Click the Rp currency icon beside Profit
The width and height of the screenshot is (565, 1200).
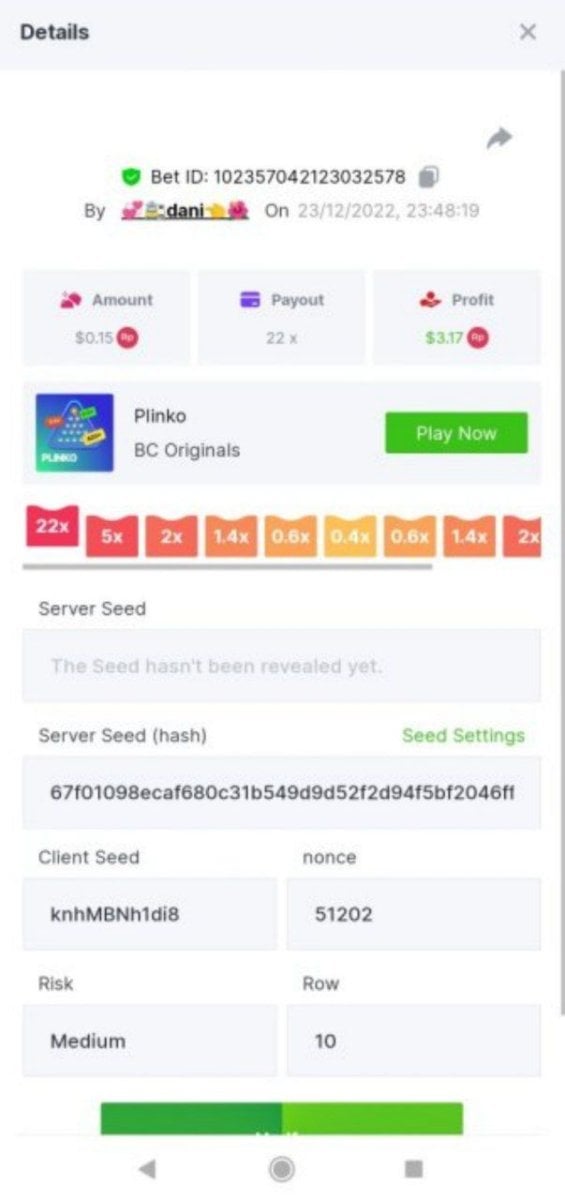479,338
